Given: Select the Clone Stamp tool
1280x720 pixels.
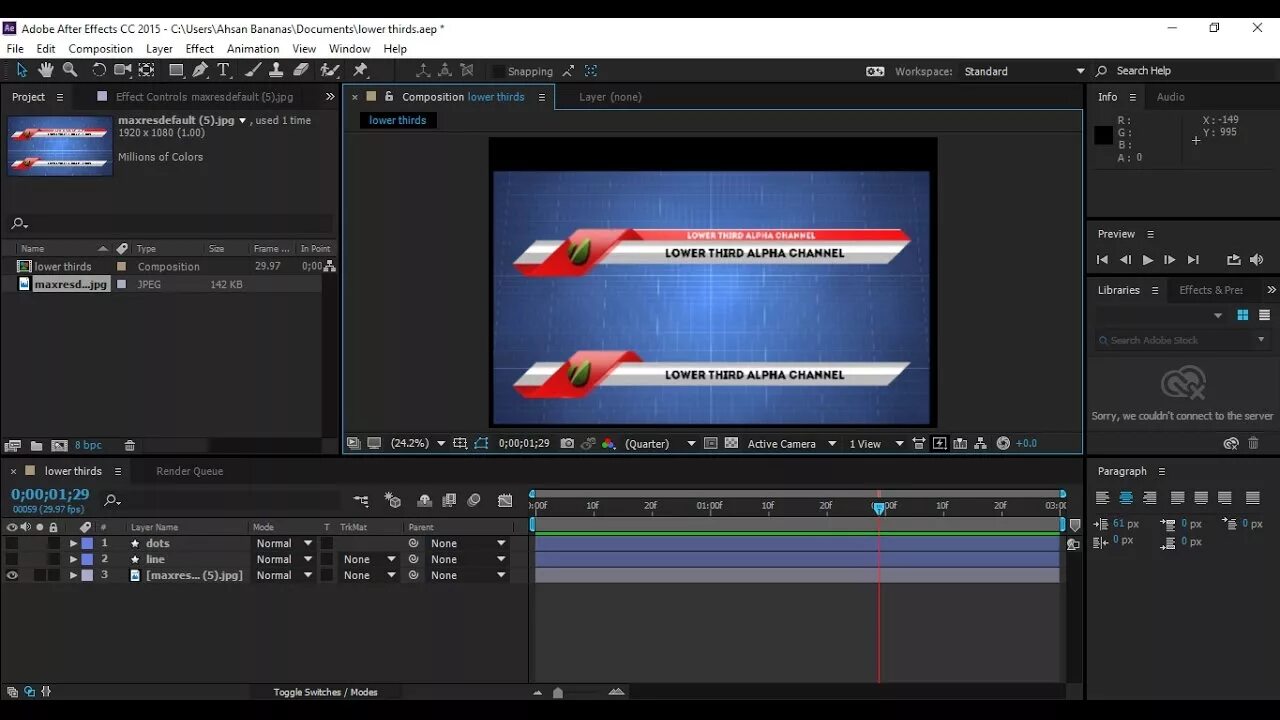Looking at the screenshot, I should coord(276,70).
